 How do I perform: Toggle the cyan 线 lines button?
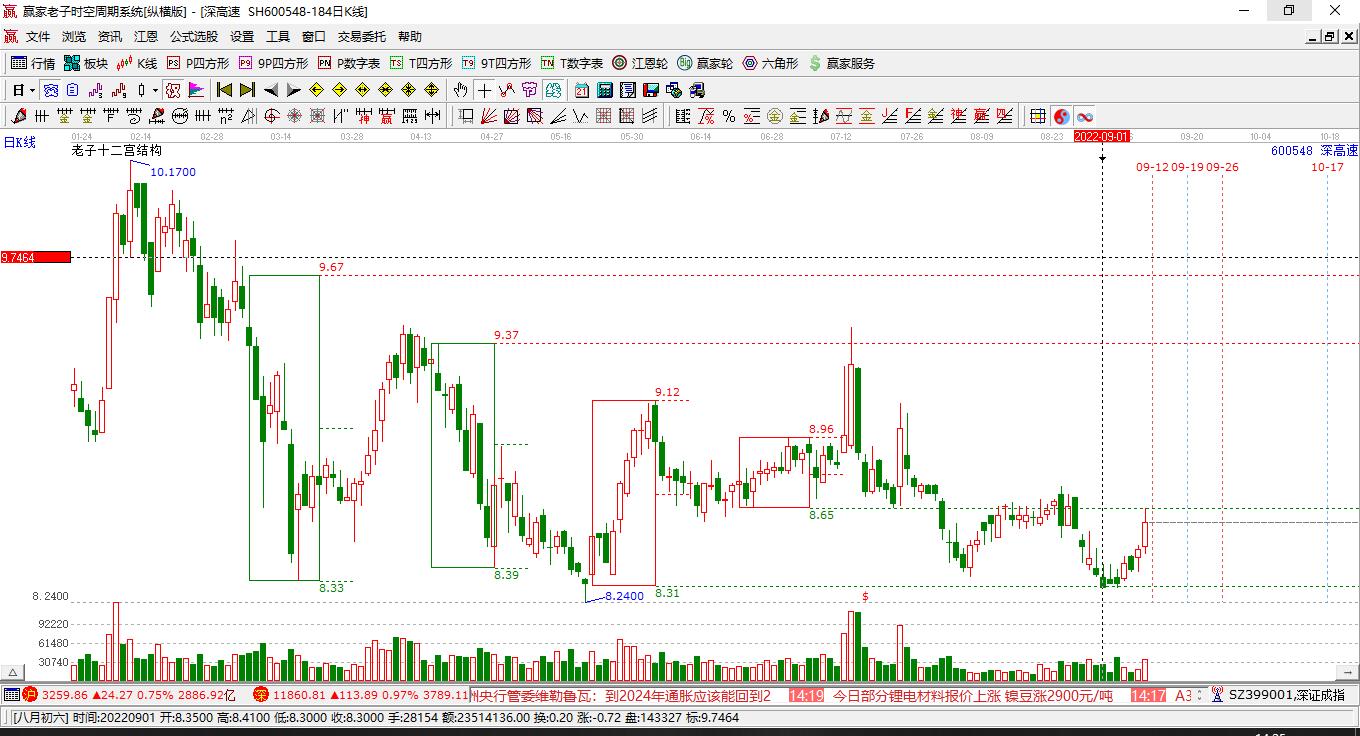(553, 90)
